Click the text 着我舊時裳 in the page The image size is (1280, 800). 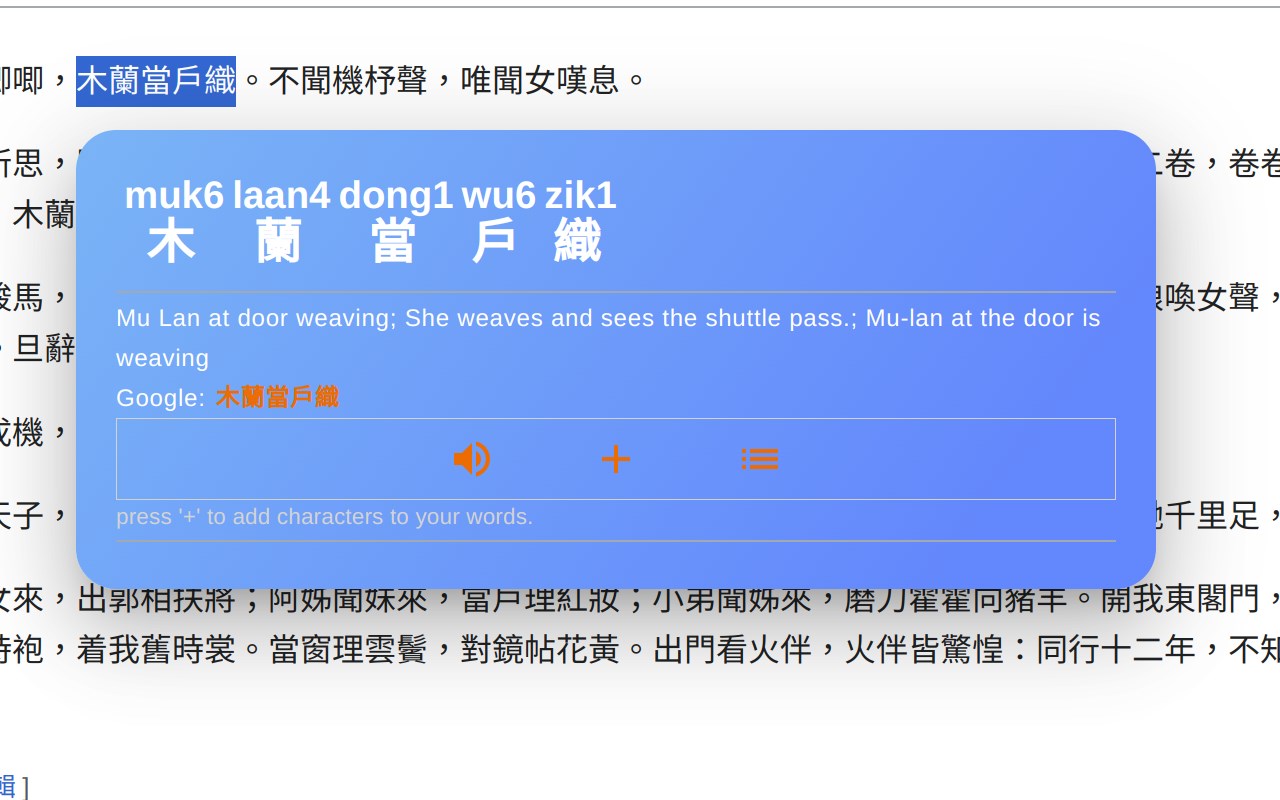[x=156, y=650]
